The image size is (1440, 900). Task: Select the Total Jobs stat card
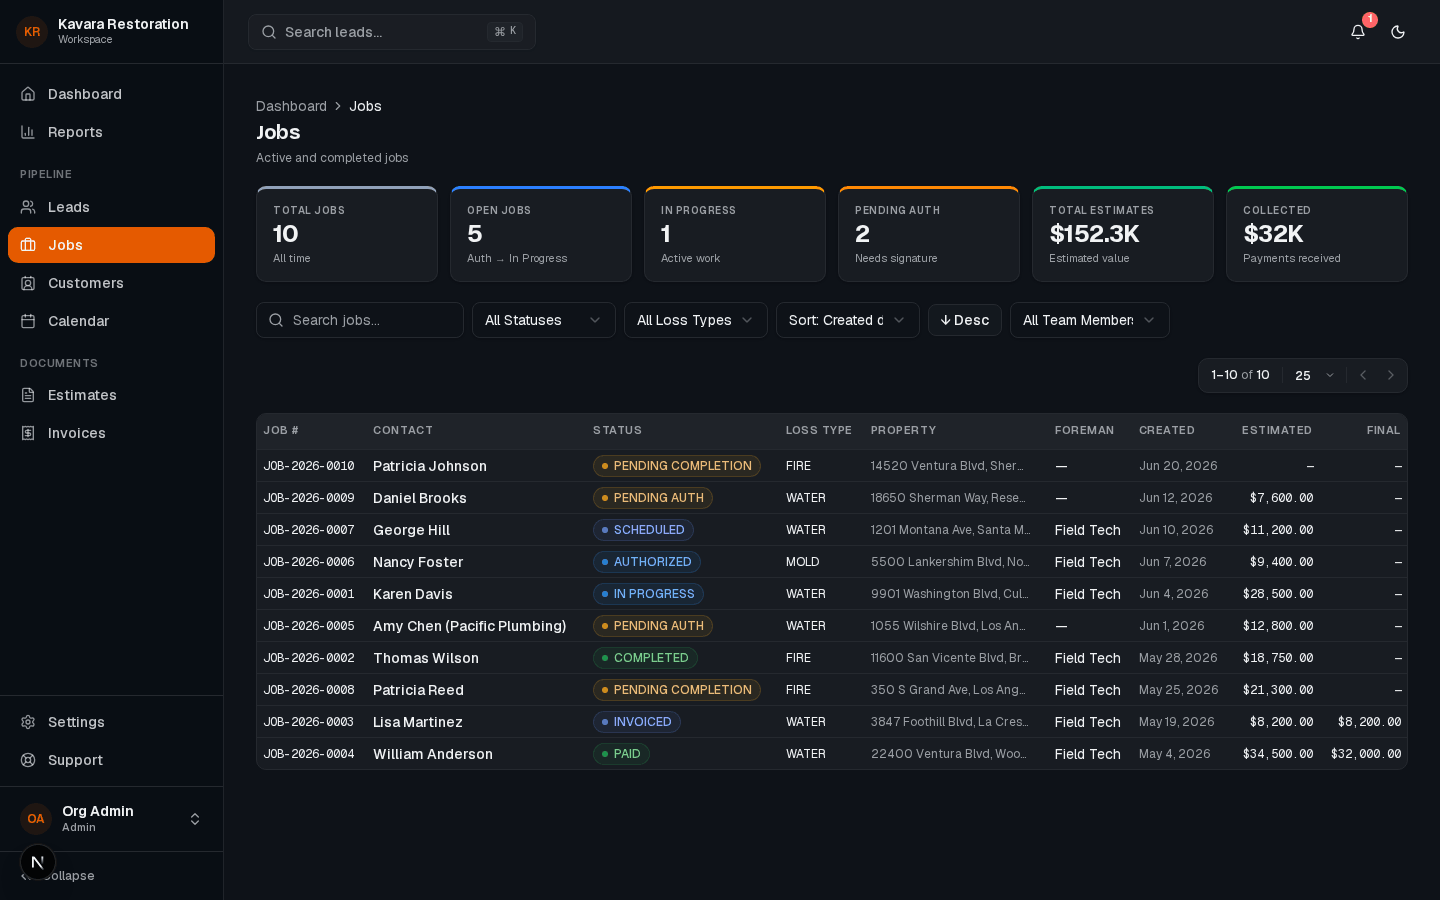point(347,234)
